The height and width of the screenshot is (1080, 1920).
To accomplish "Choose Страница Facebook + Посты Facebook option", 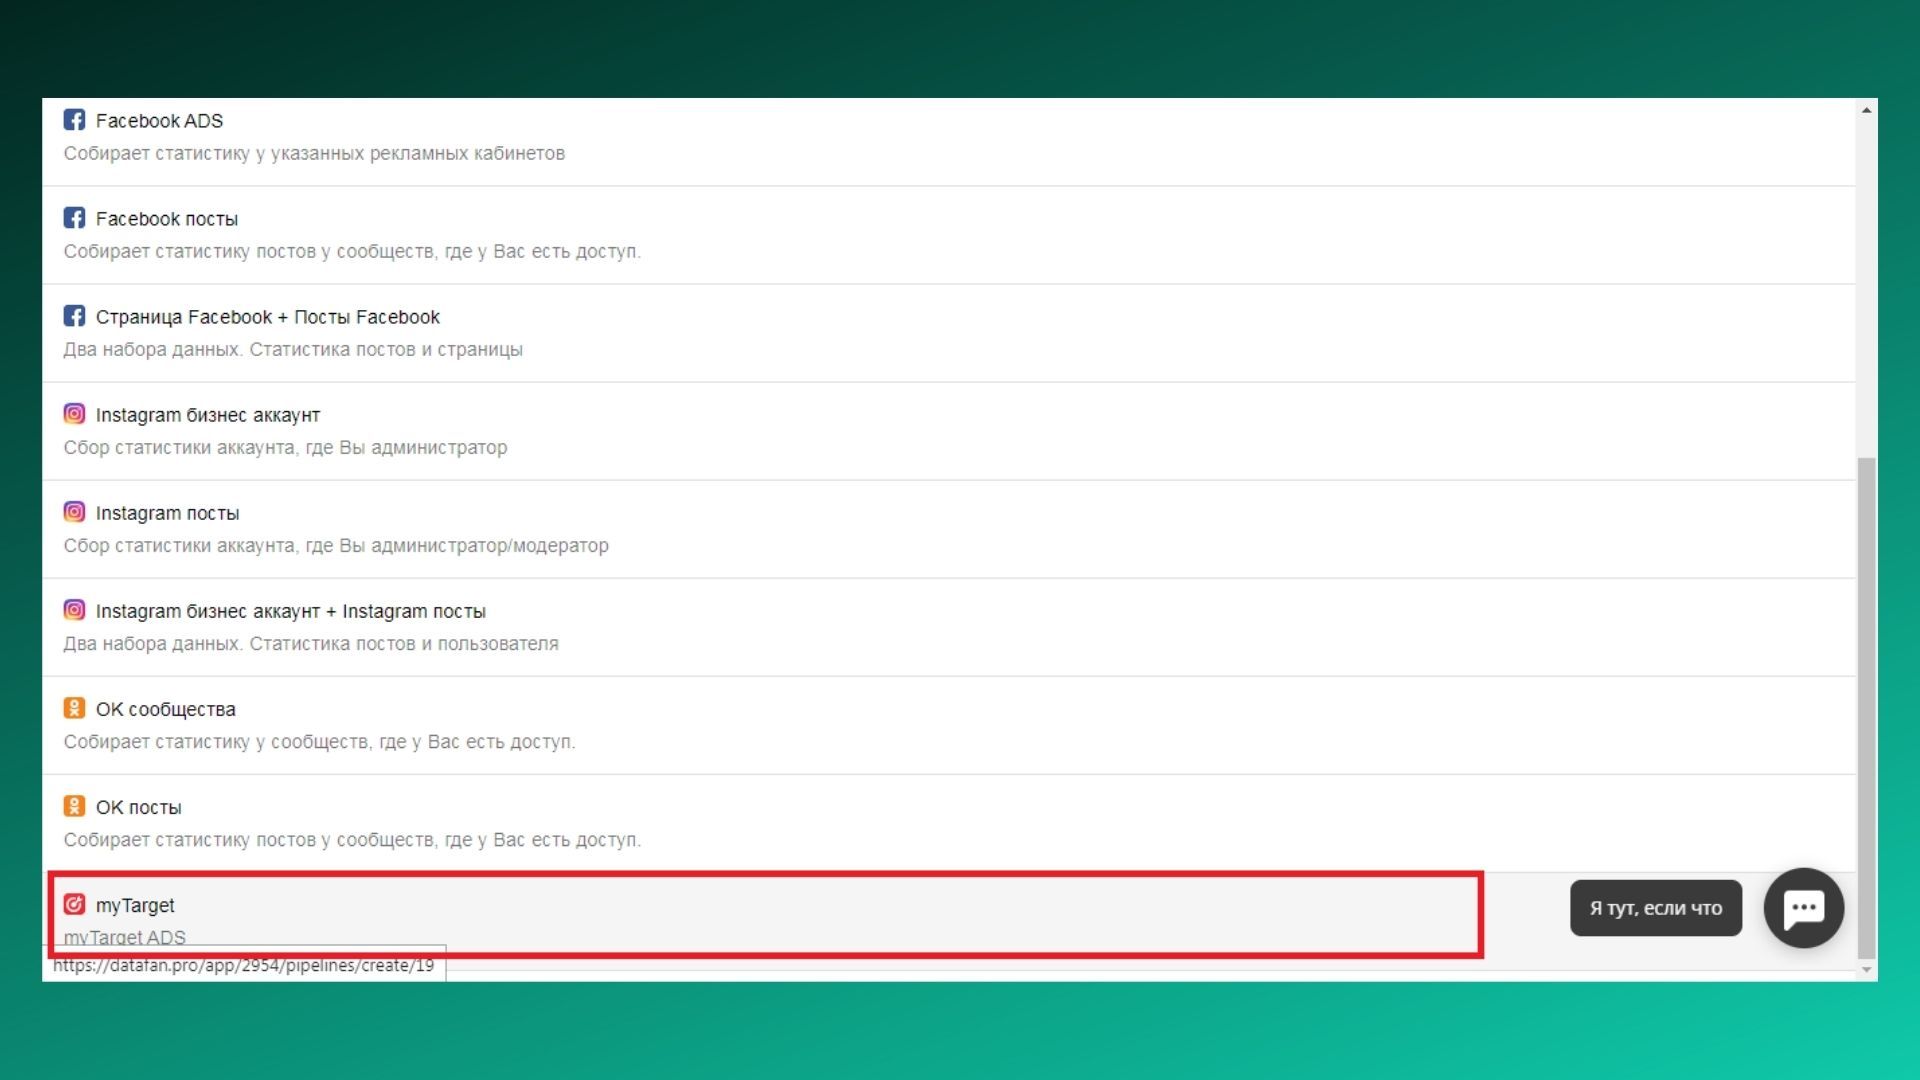I will [x=268, y=317].
